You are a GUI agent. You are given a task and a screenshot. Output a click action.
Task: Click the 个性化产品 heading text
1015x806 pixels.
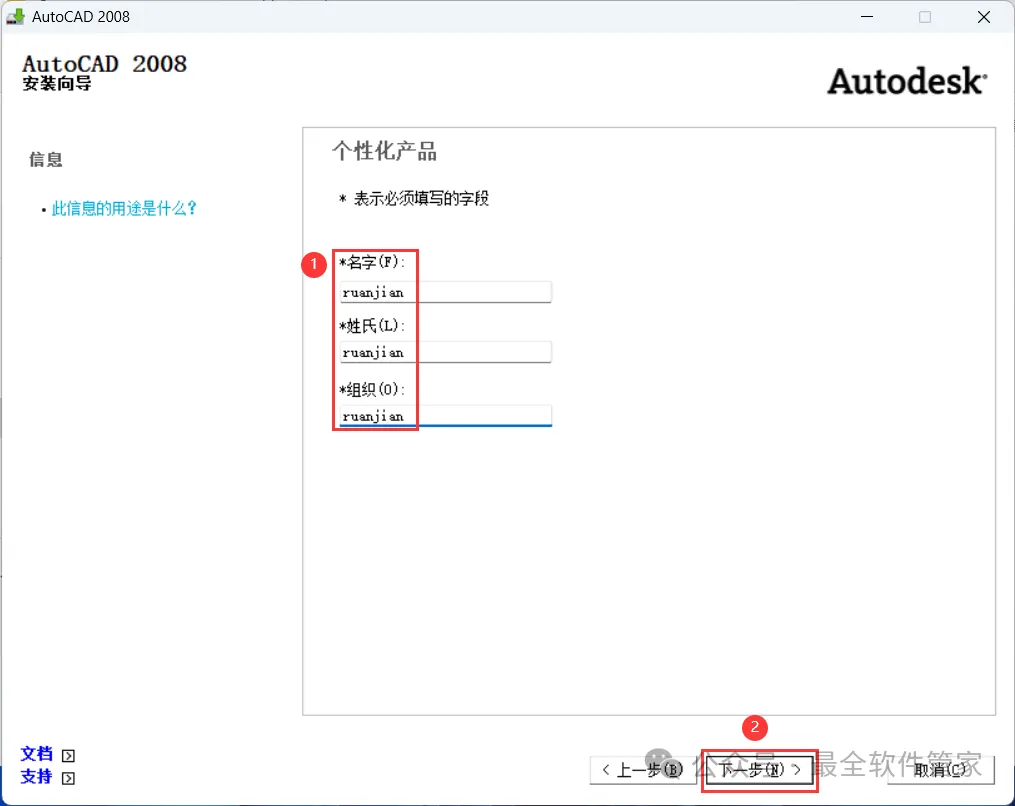point(385,151)
